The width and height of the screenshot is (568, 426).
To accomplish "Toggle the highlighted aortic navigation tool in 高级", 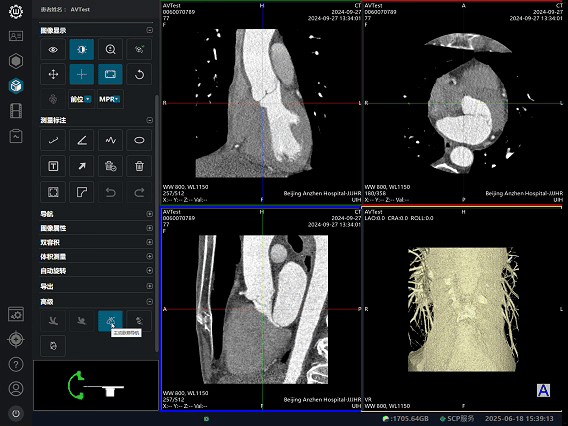I will pyautogui.click(x=110, y=321).
